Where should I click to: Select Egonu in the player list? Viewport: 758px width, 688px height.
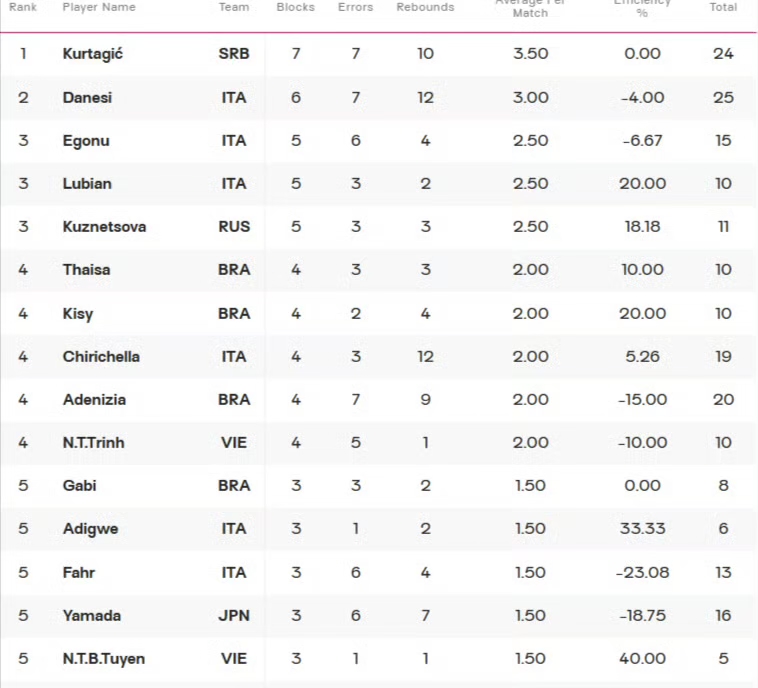(x=86, y=141)
